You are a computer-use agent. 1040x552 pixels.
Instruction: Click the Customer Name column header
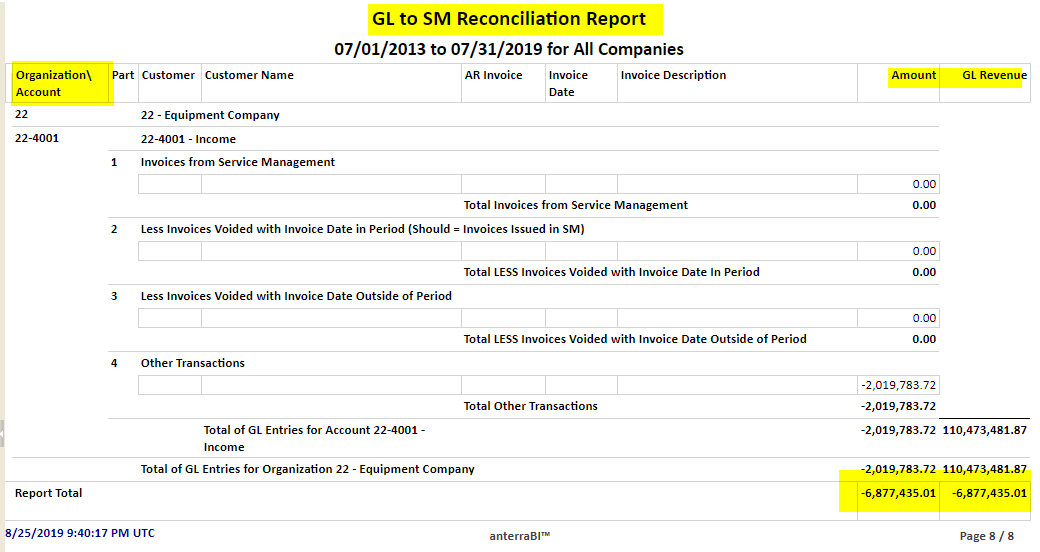249,75
